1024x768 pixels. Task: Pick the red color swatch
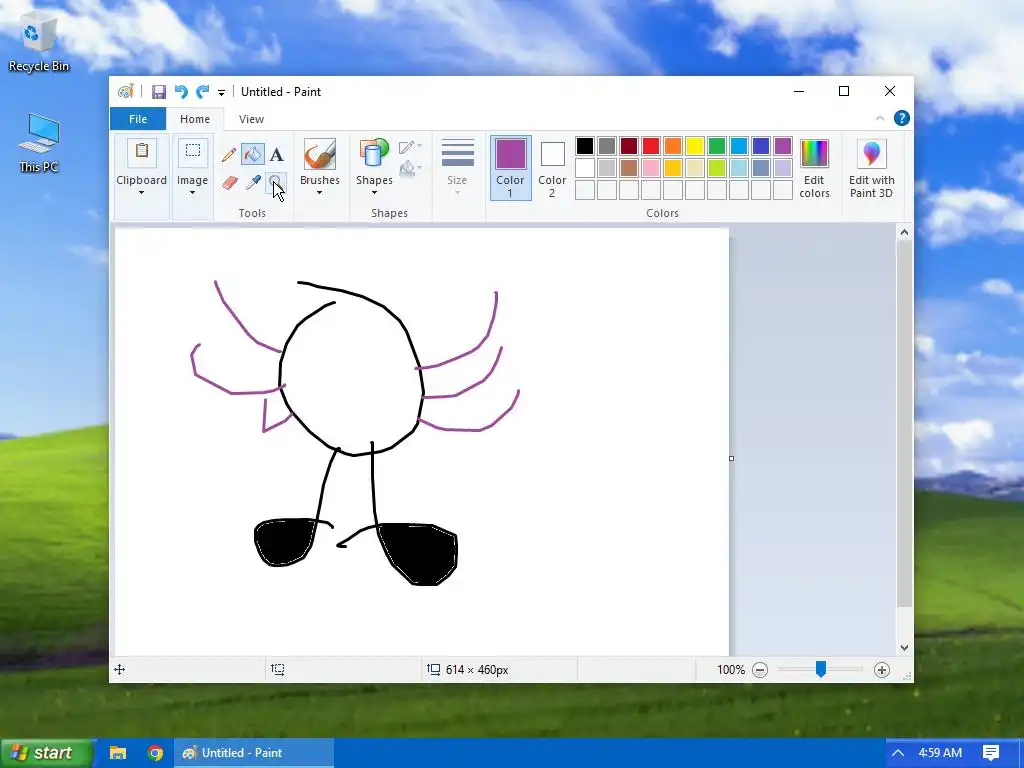pos(651,146)
